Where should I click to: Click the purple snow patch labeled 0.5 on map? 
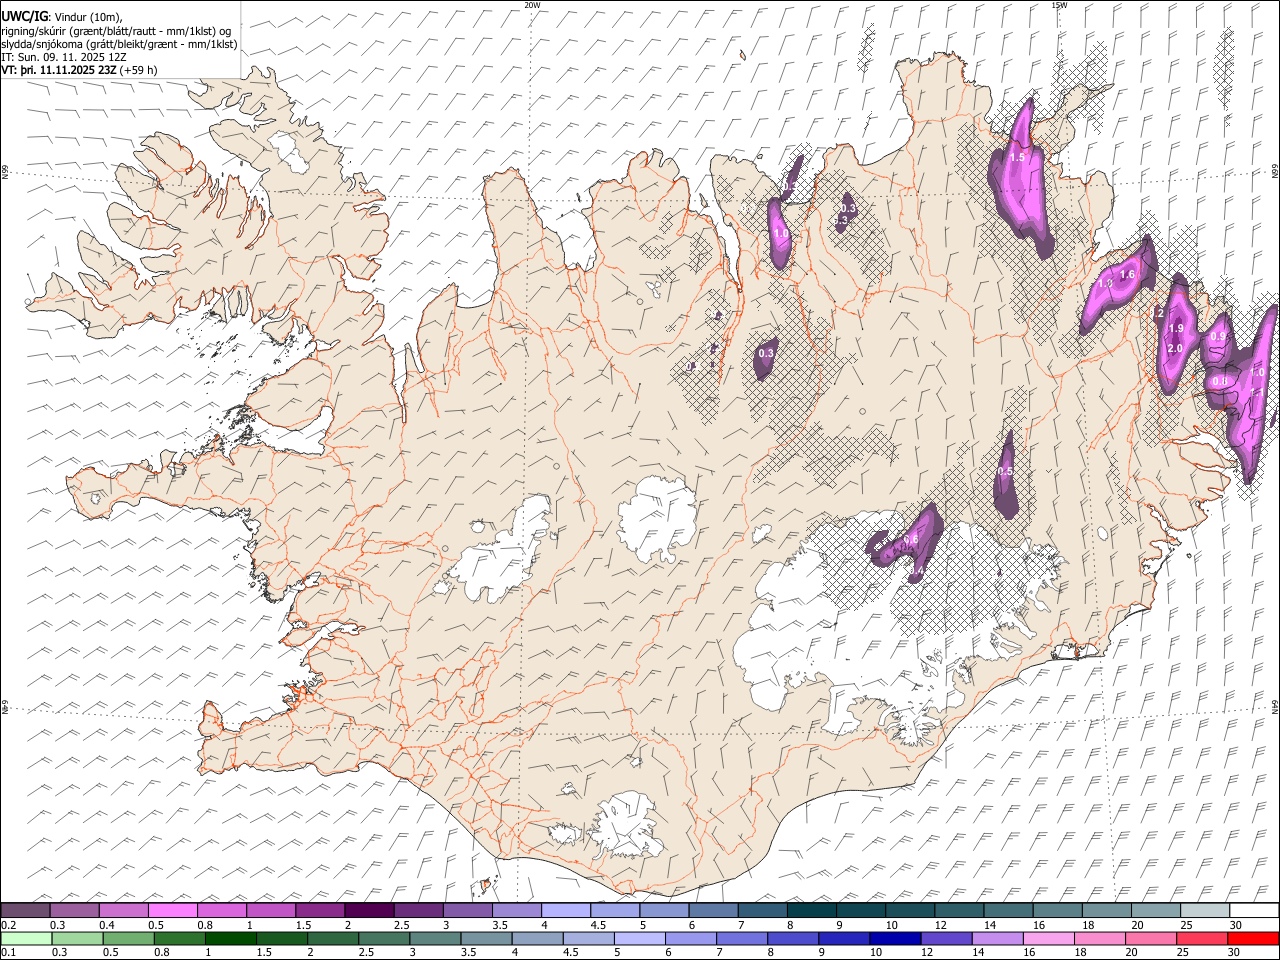[1005, 475]
